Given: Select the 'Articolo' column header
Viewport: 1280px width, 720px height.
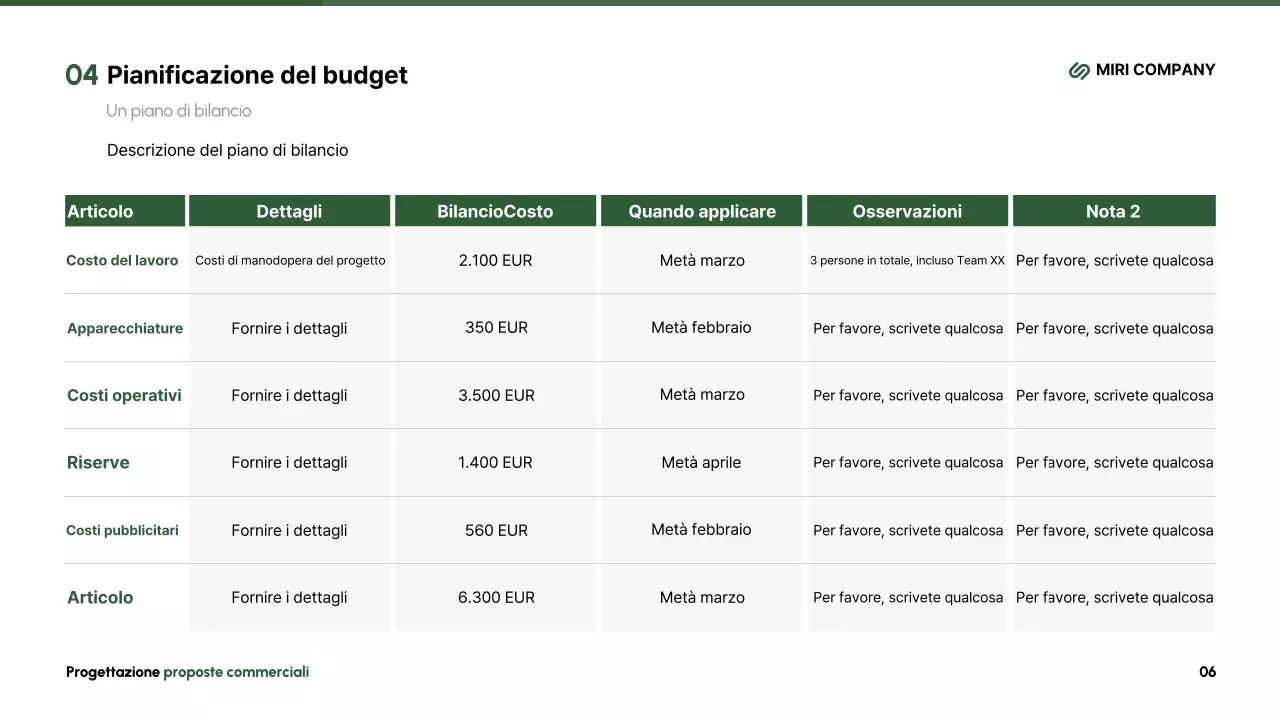Looking at the screenshot, I should 100,211.
